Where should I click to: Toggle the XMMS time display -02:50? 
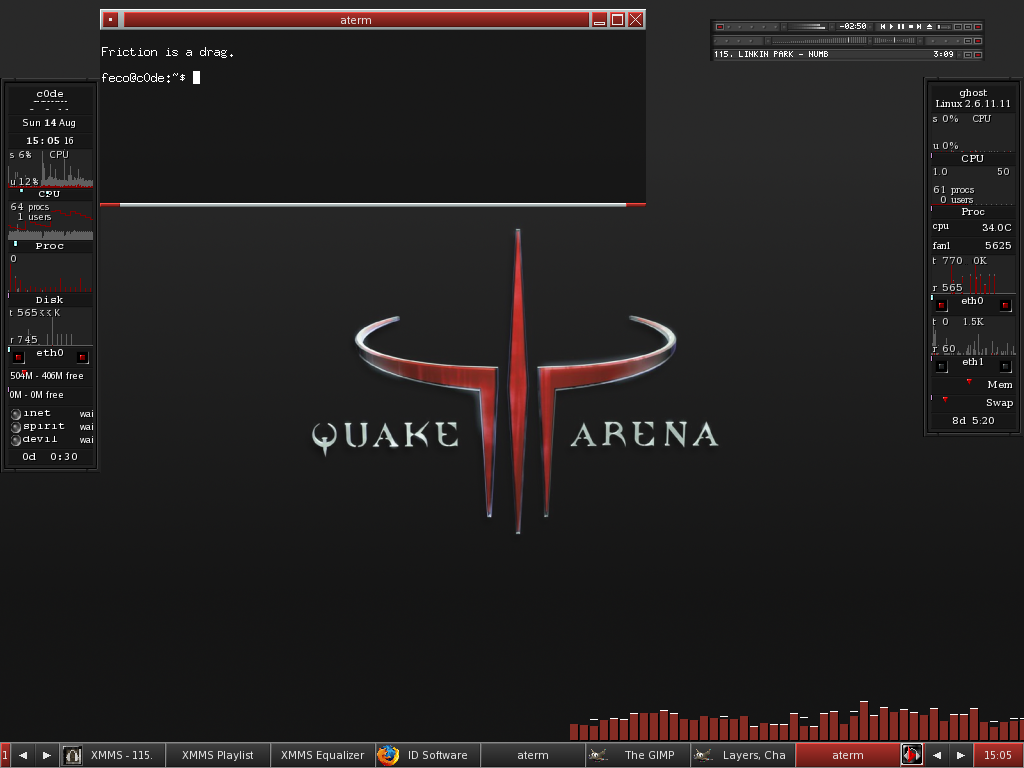coord(853,27)
